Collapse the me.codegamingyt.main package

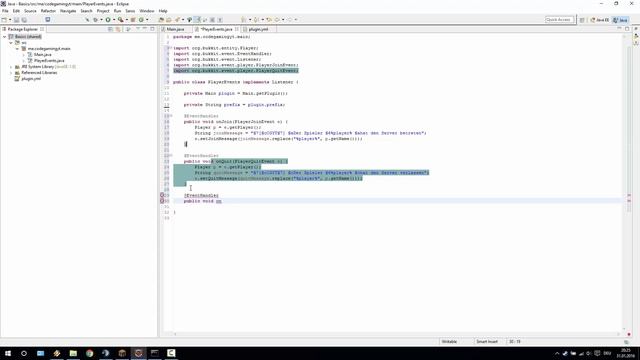coord(17,49)
